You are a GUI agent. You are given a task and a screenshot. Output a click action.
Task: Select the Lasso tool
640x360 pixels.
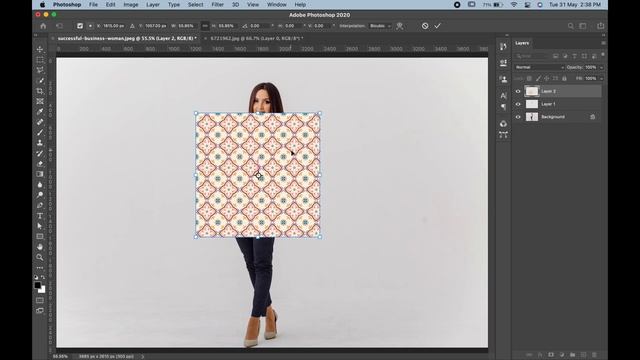[40, 70]
